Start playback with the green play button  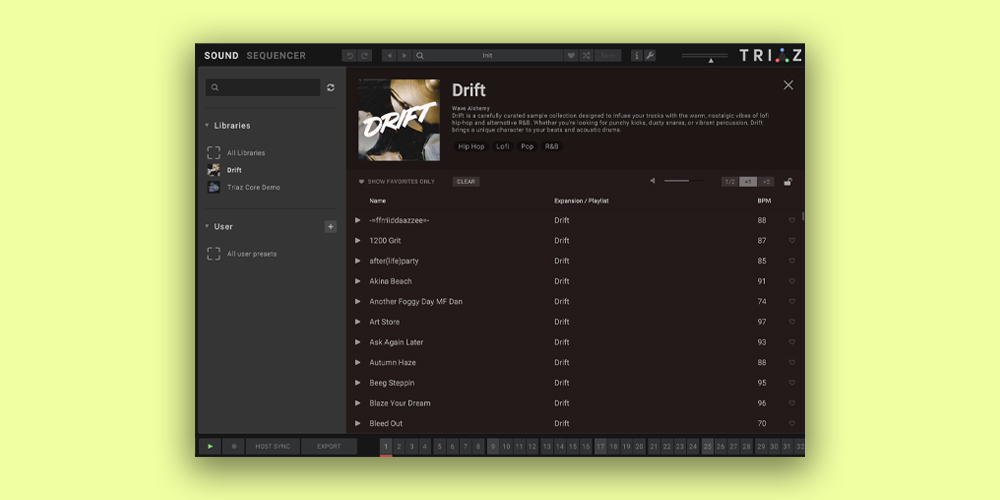tap(210, 446)
